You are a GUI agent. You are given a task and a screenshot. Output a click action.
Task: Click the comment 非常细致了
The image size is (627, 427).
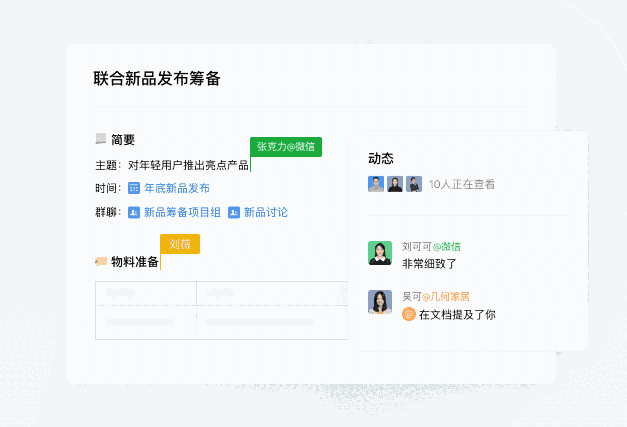coord(429,263)
